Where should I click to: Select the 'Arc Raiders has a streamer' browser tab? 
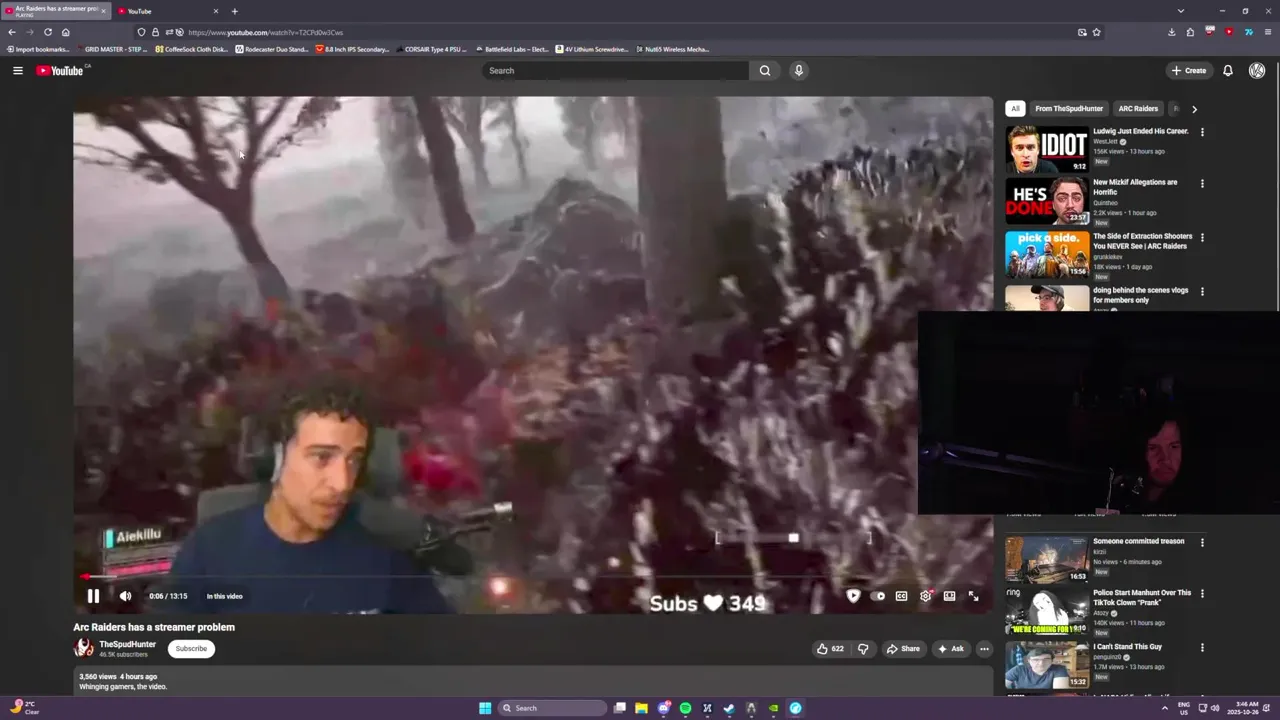point(56,11)
